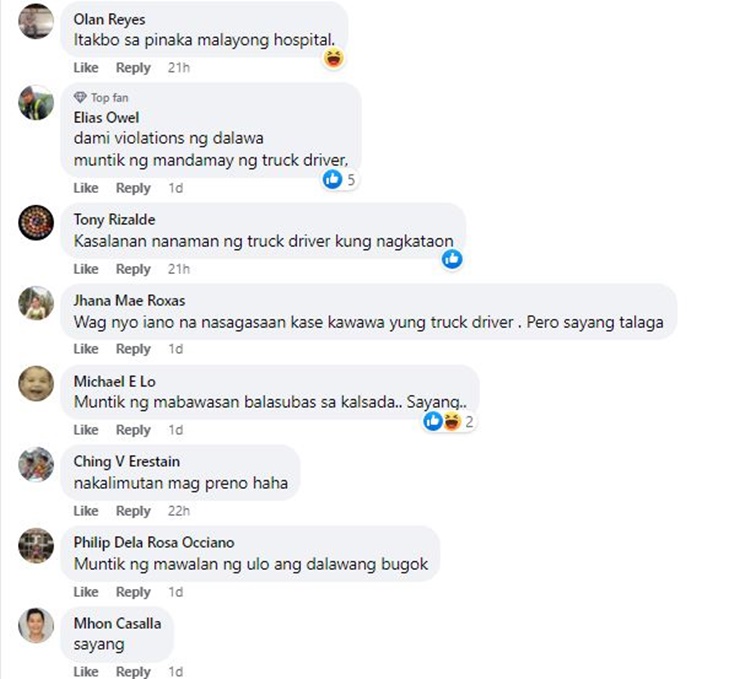Screen dimensions: 750x679
Task: Reply to Ching V Erestain's comment
Action: click(x=133, y=511)
